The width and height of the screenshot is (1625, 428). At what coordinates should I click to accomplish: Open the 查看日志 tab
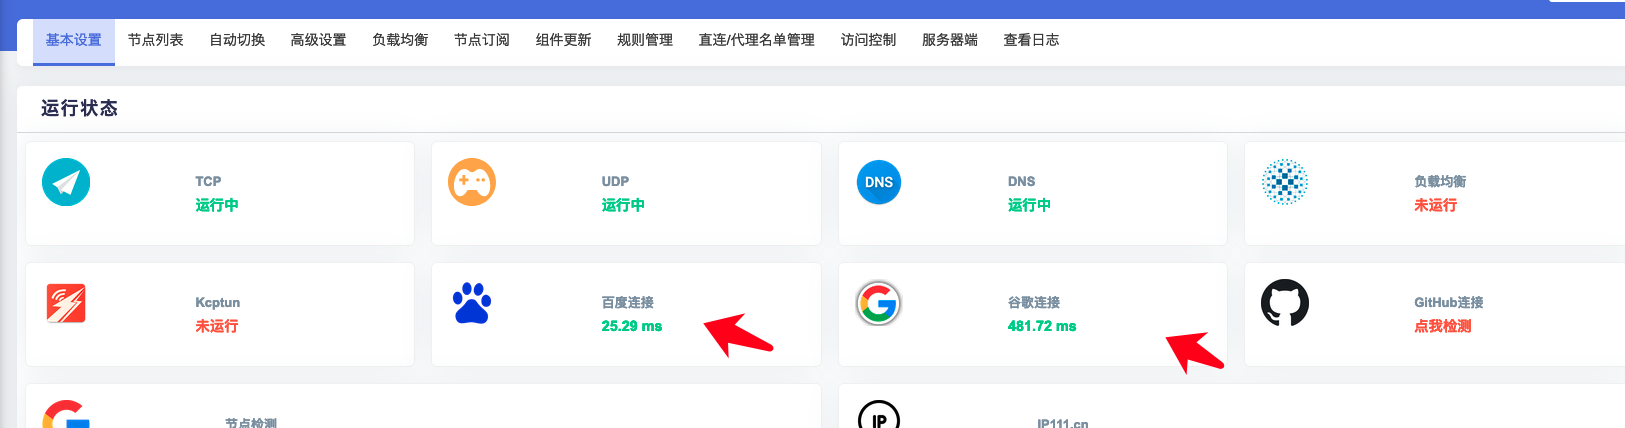(1031, 40)
